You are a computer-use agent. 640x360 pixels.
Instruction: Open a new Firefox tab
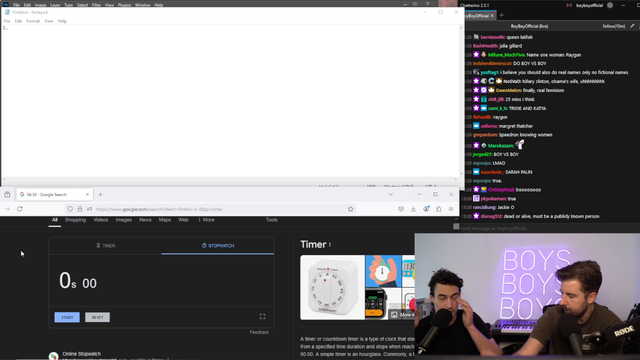[x=100, y=195]
